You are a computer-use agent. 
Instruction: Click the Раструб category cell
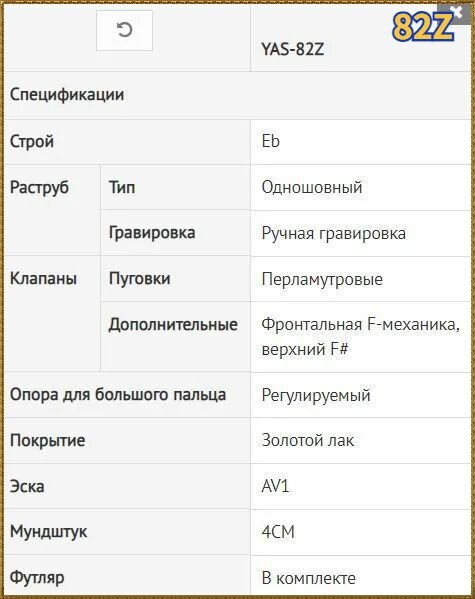[x=52, y=210]
